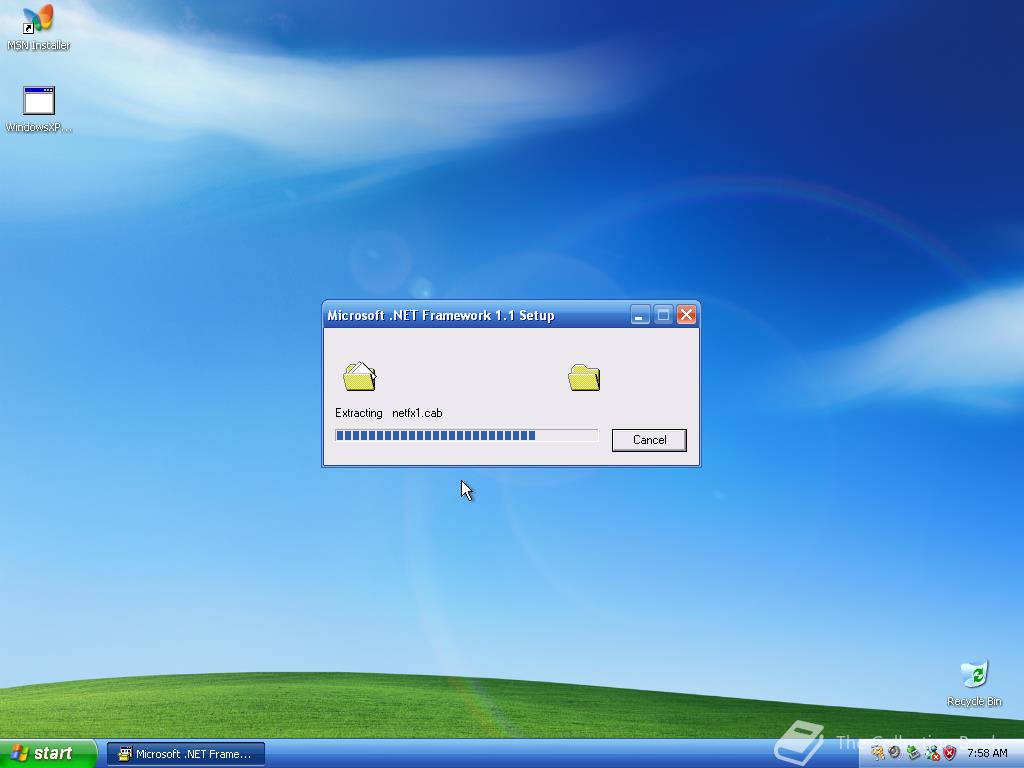Open the MSN Installer desktop shortcut

(x=39, y=28)
